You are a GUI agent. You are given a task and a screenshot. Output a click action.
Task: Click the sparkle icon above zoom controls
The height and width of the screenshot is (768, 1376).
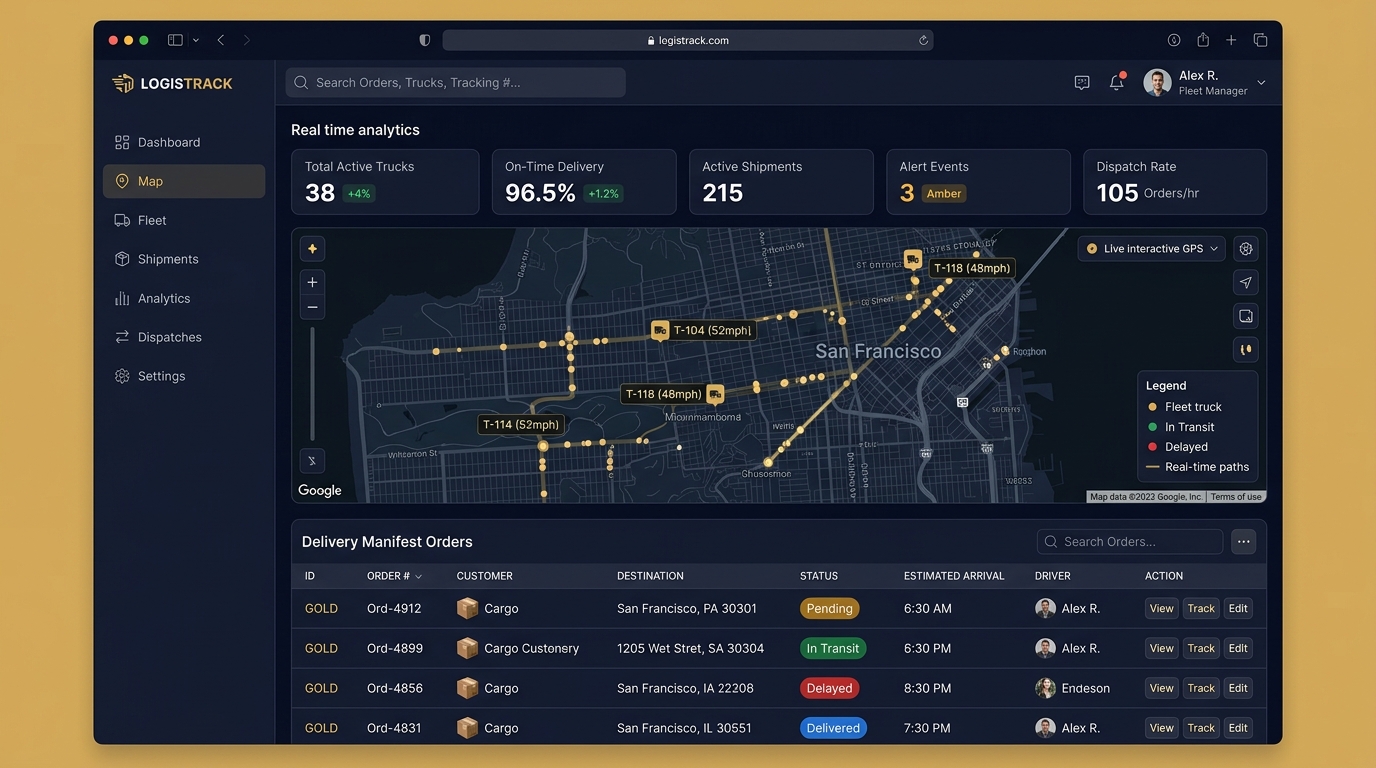click(312, 249)
